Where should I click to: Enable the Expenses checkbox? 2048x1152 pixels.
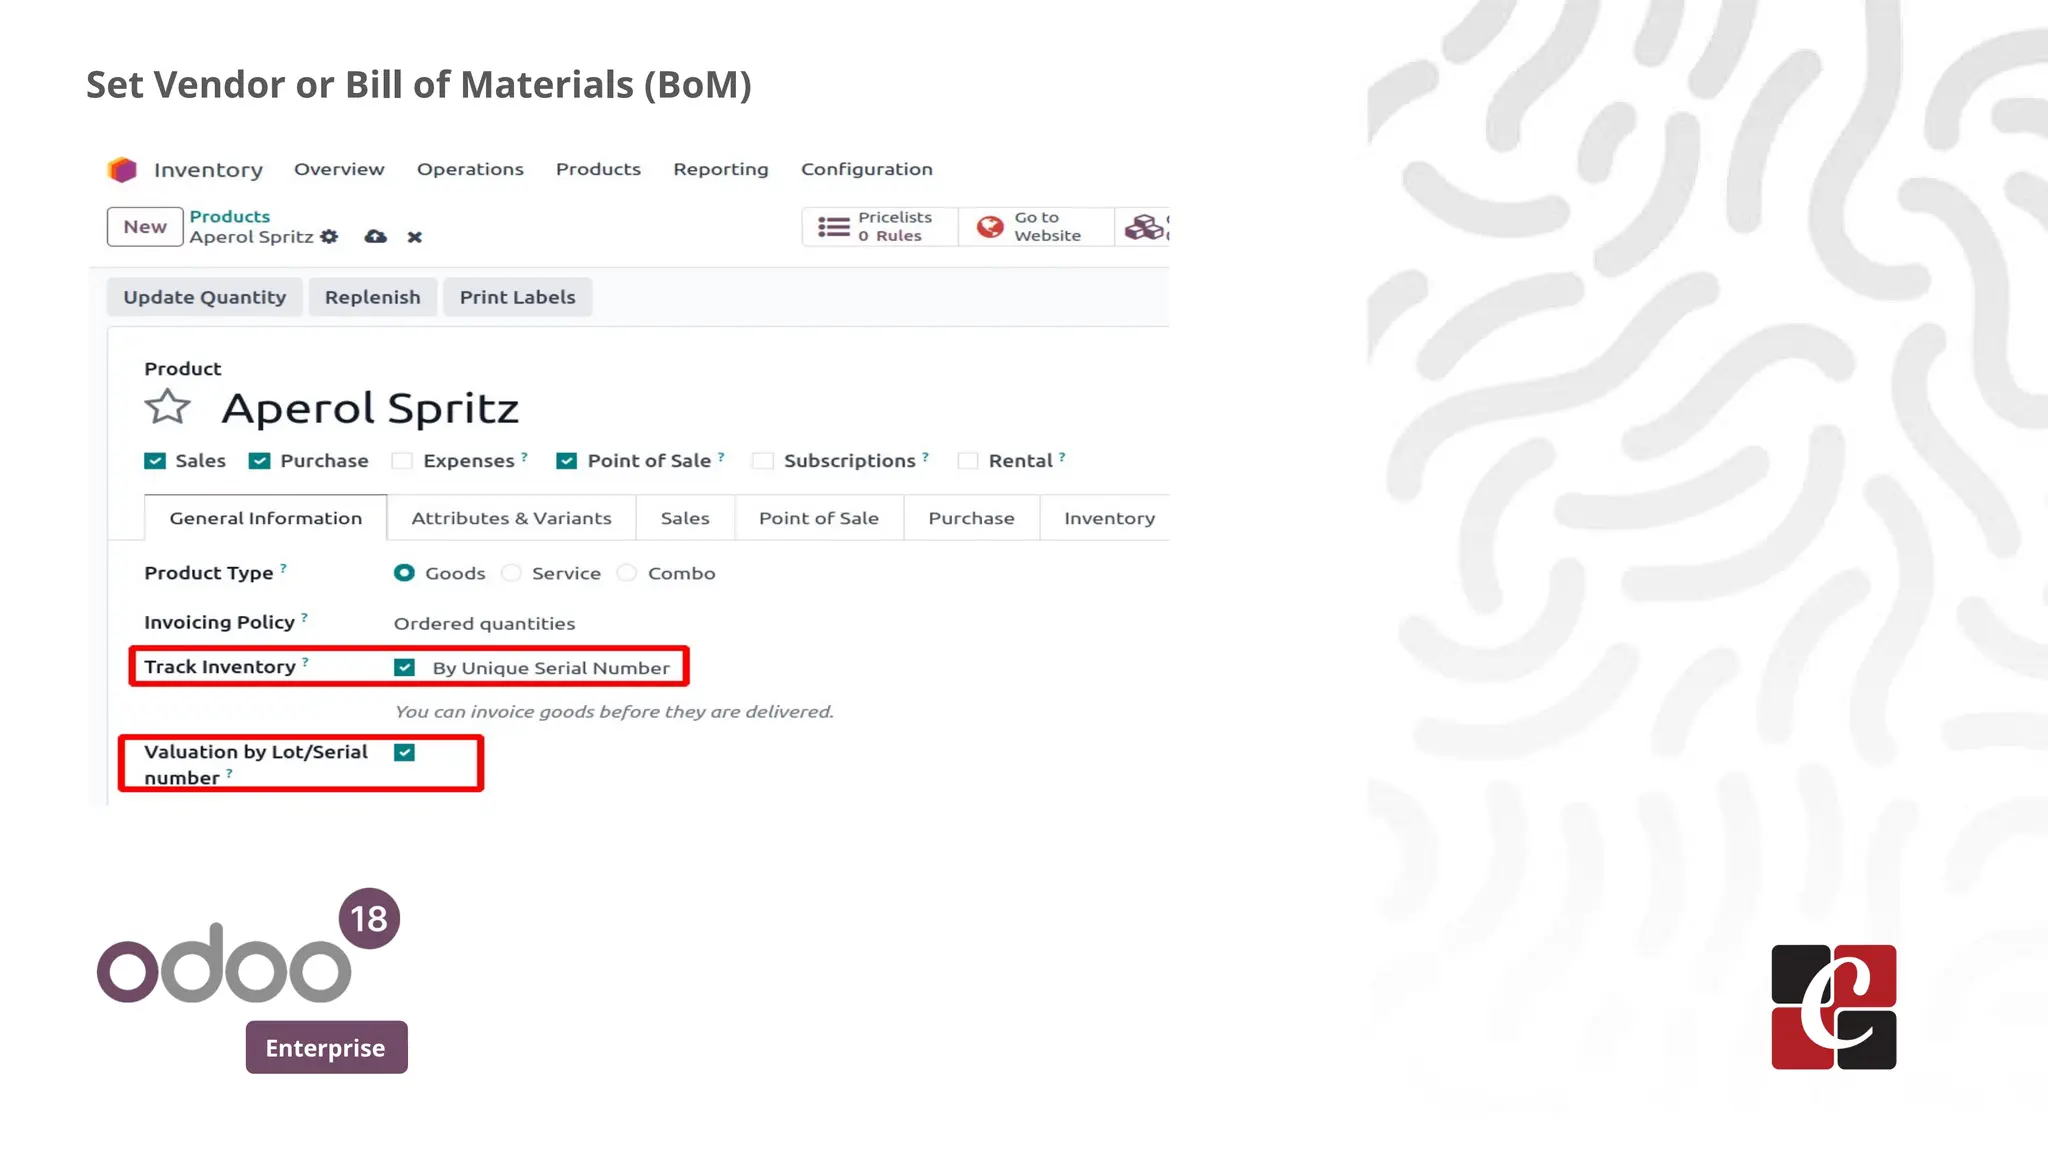[402, 461]
